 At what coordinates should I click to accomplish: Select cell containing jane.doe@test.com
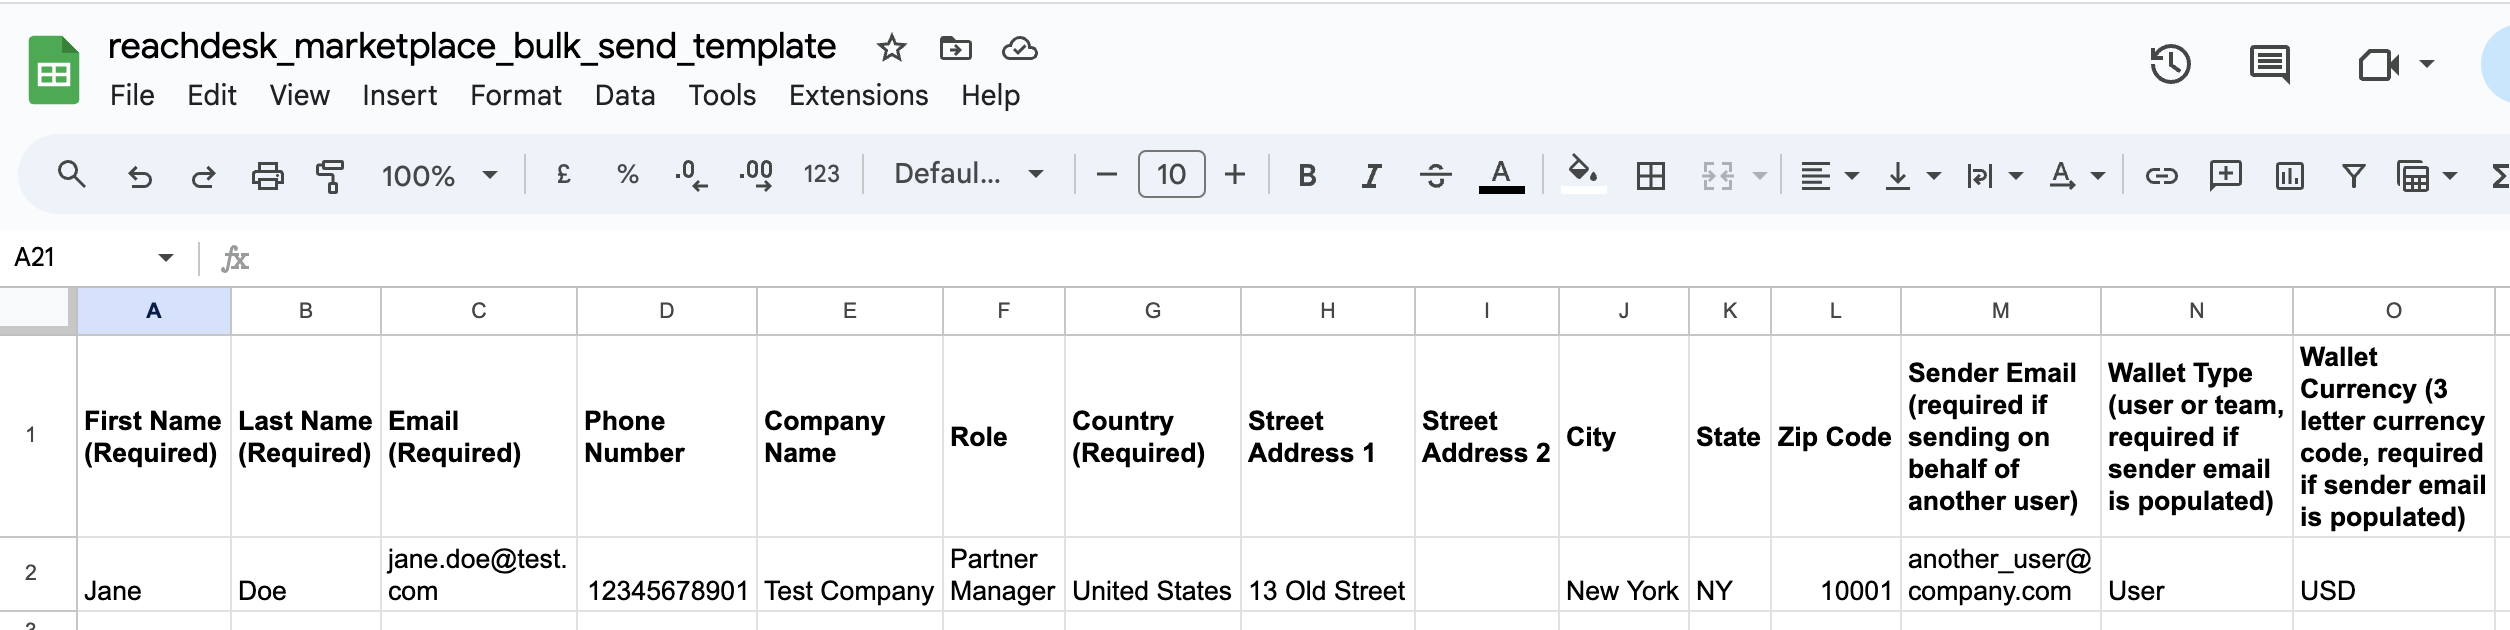tap(478, 574)
